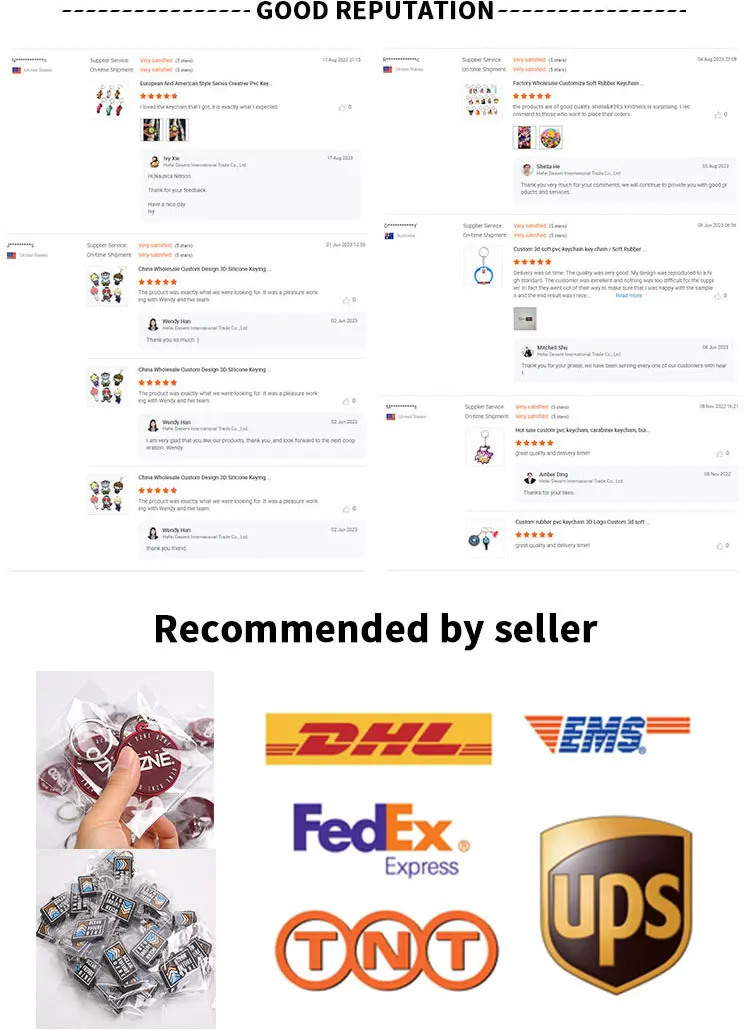The image size is (750, 1030).
Task: Click the FedEx Express logo
Action: point(382,840)
